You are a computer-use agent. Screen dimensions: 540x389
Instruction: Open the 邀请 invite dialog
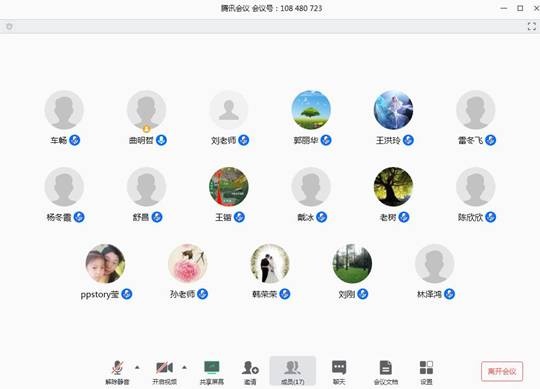tap(250, 372)
